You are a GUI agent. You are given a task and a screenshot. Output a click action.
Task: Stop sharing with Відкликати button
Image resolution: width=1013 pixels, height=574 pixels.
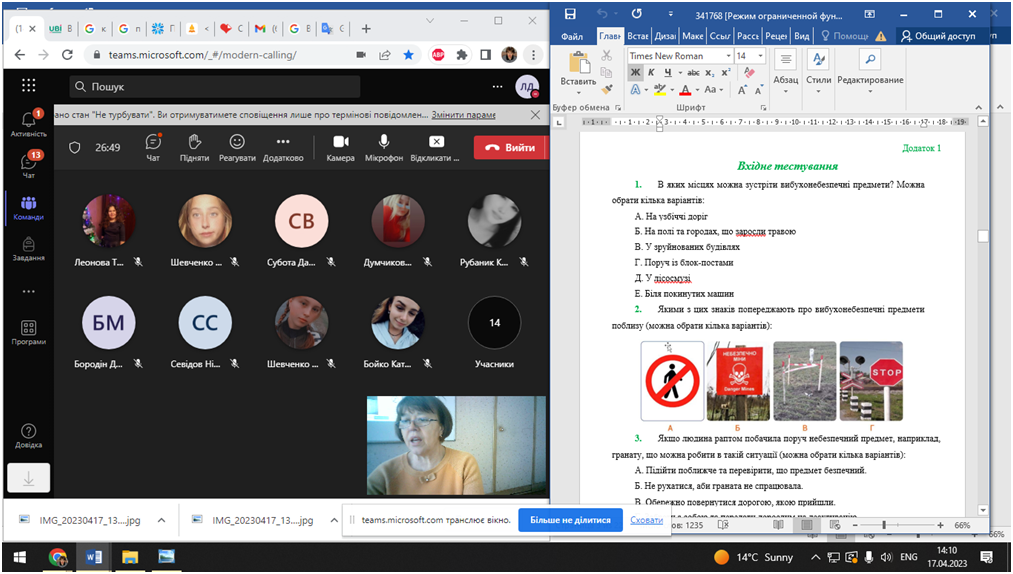(x=435, y=147)
